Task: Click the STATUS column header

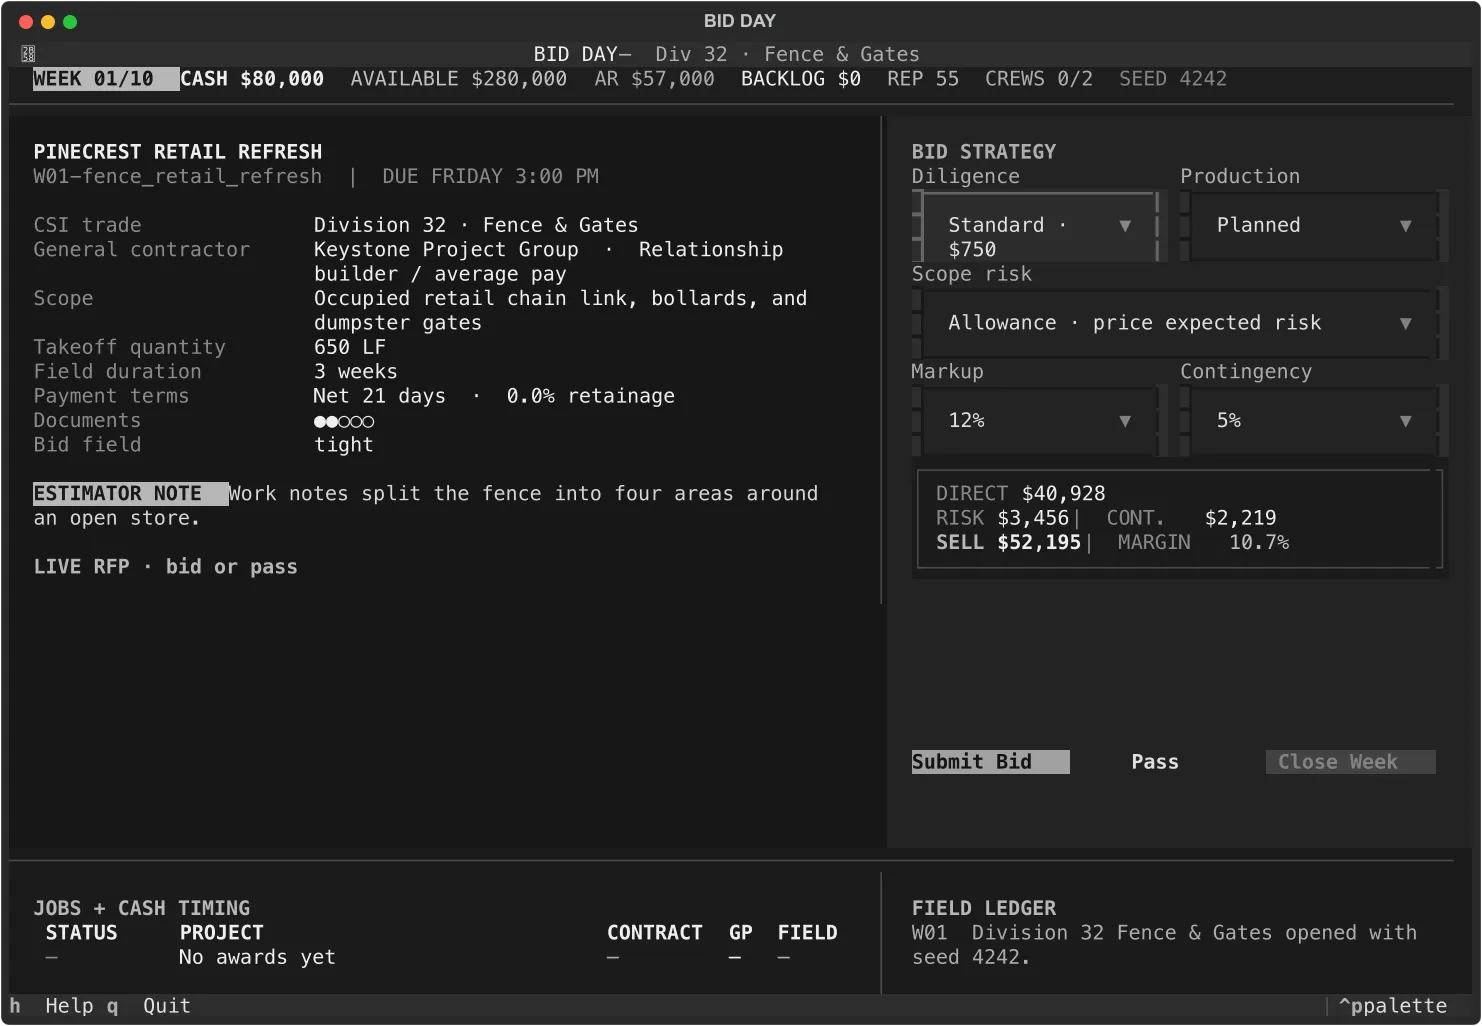Action: [82, 933]
